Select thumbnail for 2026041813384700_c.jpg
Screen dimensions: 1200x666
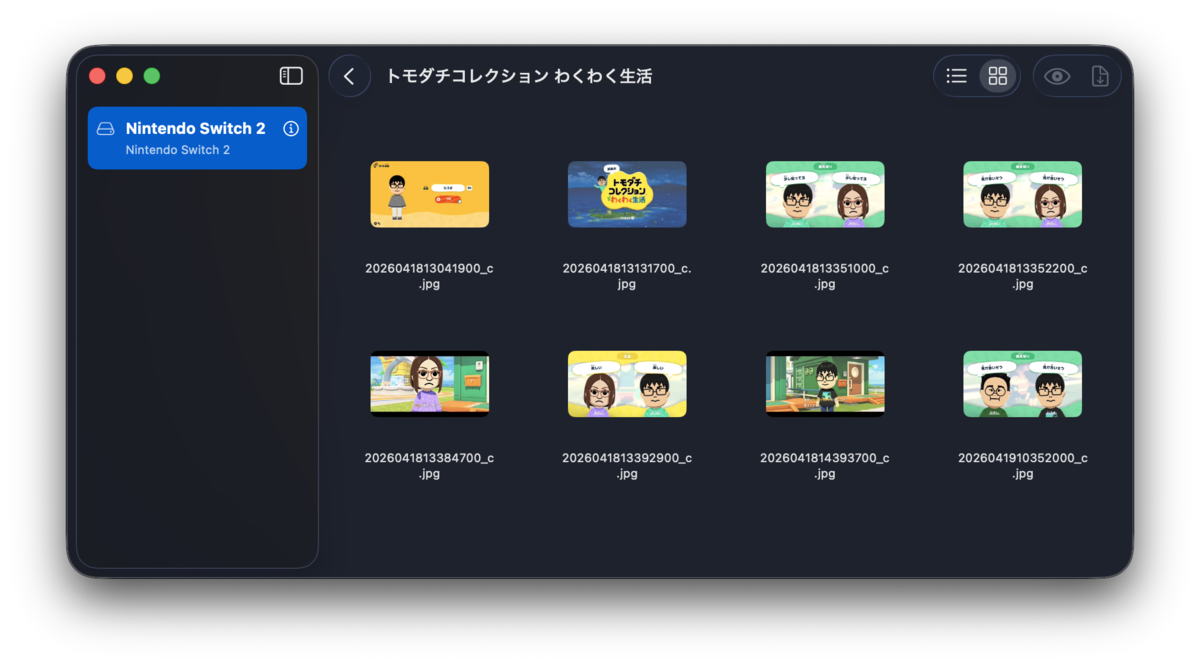pos(429,384)
